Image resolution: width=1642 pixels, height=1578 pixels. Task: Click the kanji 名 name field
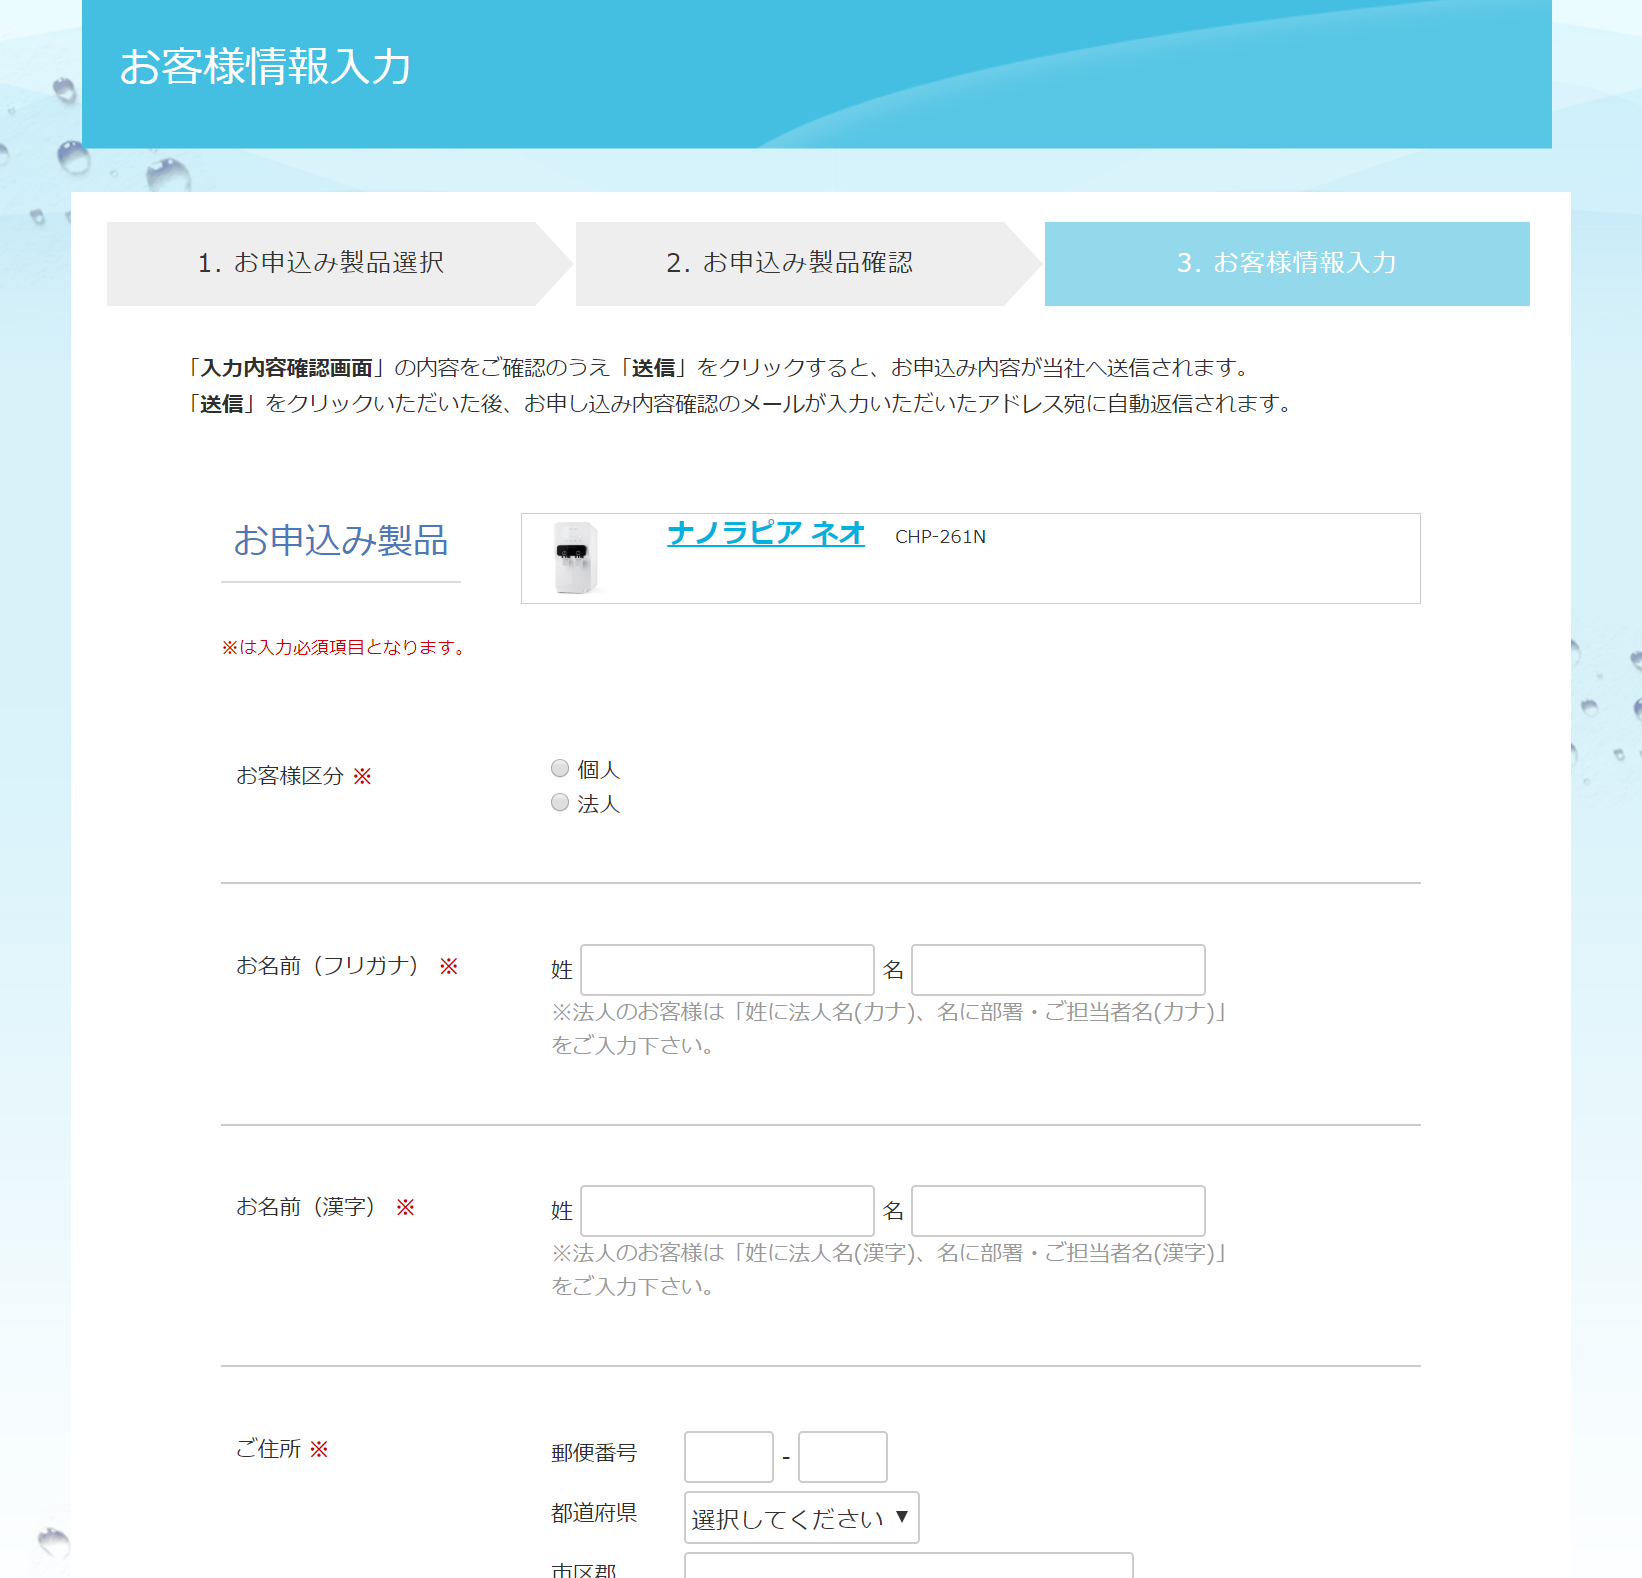(1058, 1211)
